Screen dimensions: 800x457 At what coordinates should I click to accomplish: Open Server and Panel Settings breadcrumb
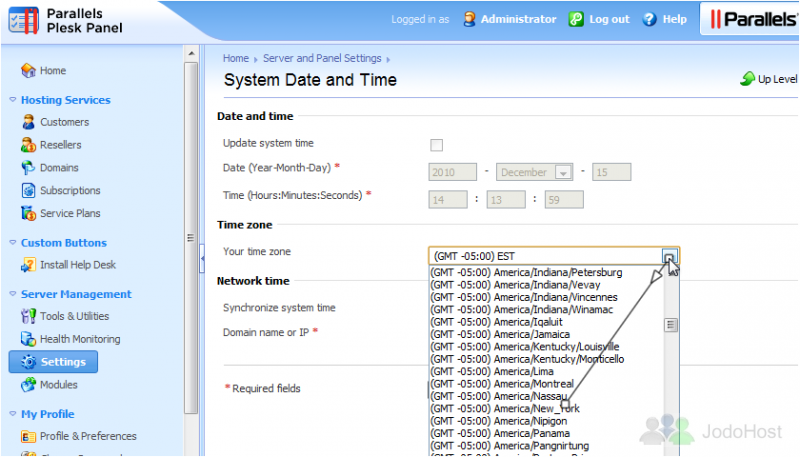point(322,58)
